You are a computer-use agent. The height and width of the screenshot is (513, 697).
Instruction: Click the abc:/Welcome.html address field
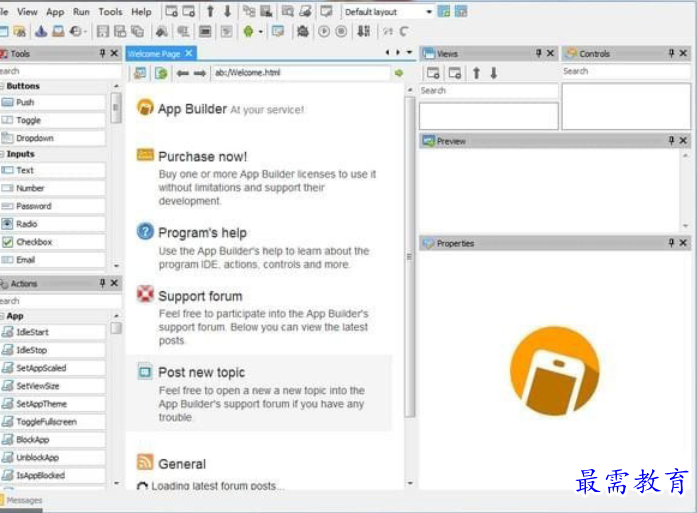[301, 72]
